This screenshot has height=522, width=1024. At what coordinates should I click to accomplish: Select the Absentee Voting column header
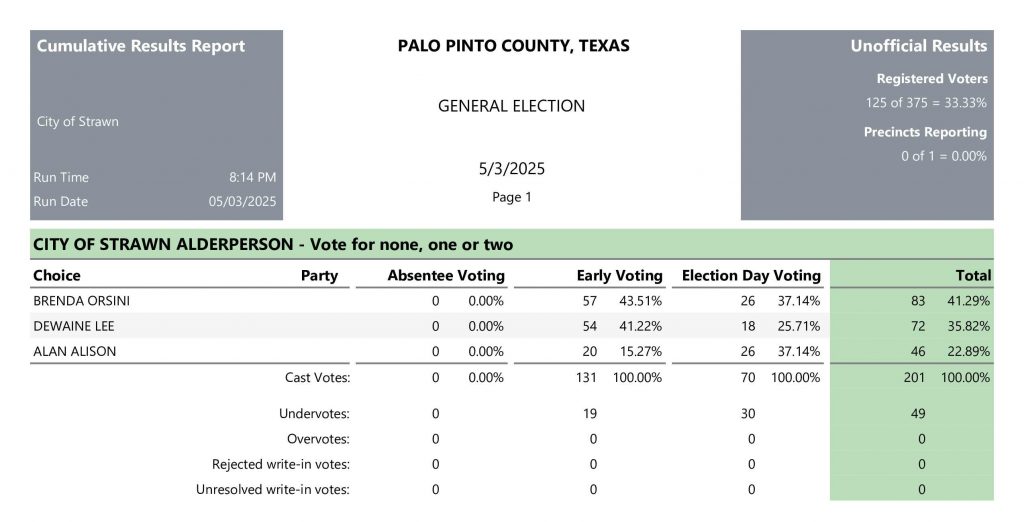[x=446, y=275]
